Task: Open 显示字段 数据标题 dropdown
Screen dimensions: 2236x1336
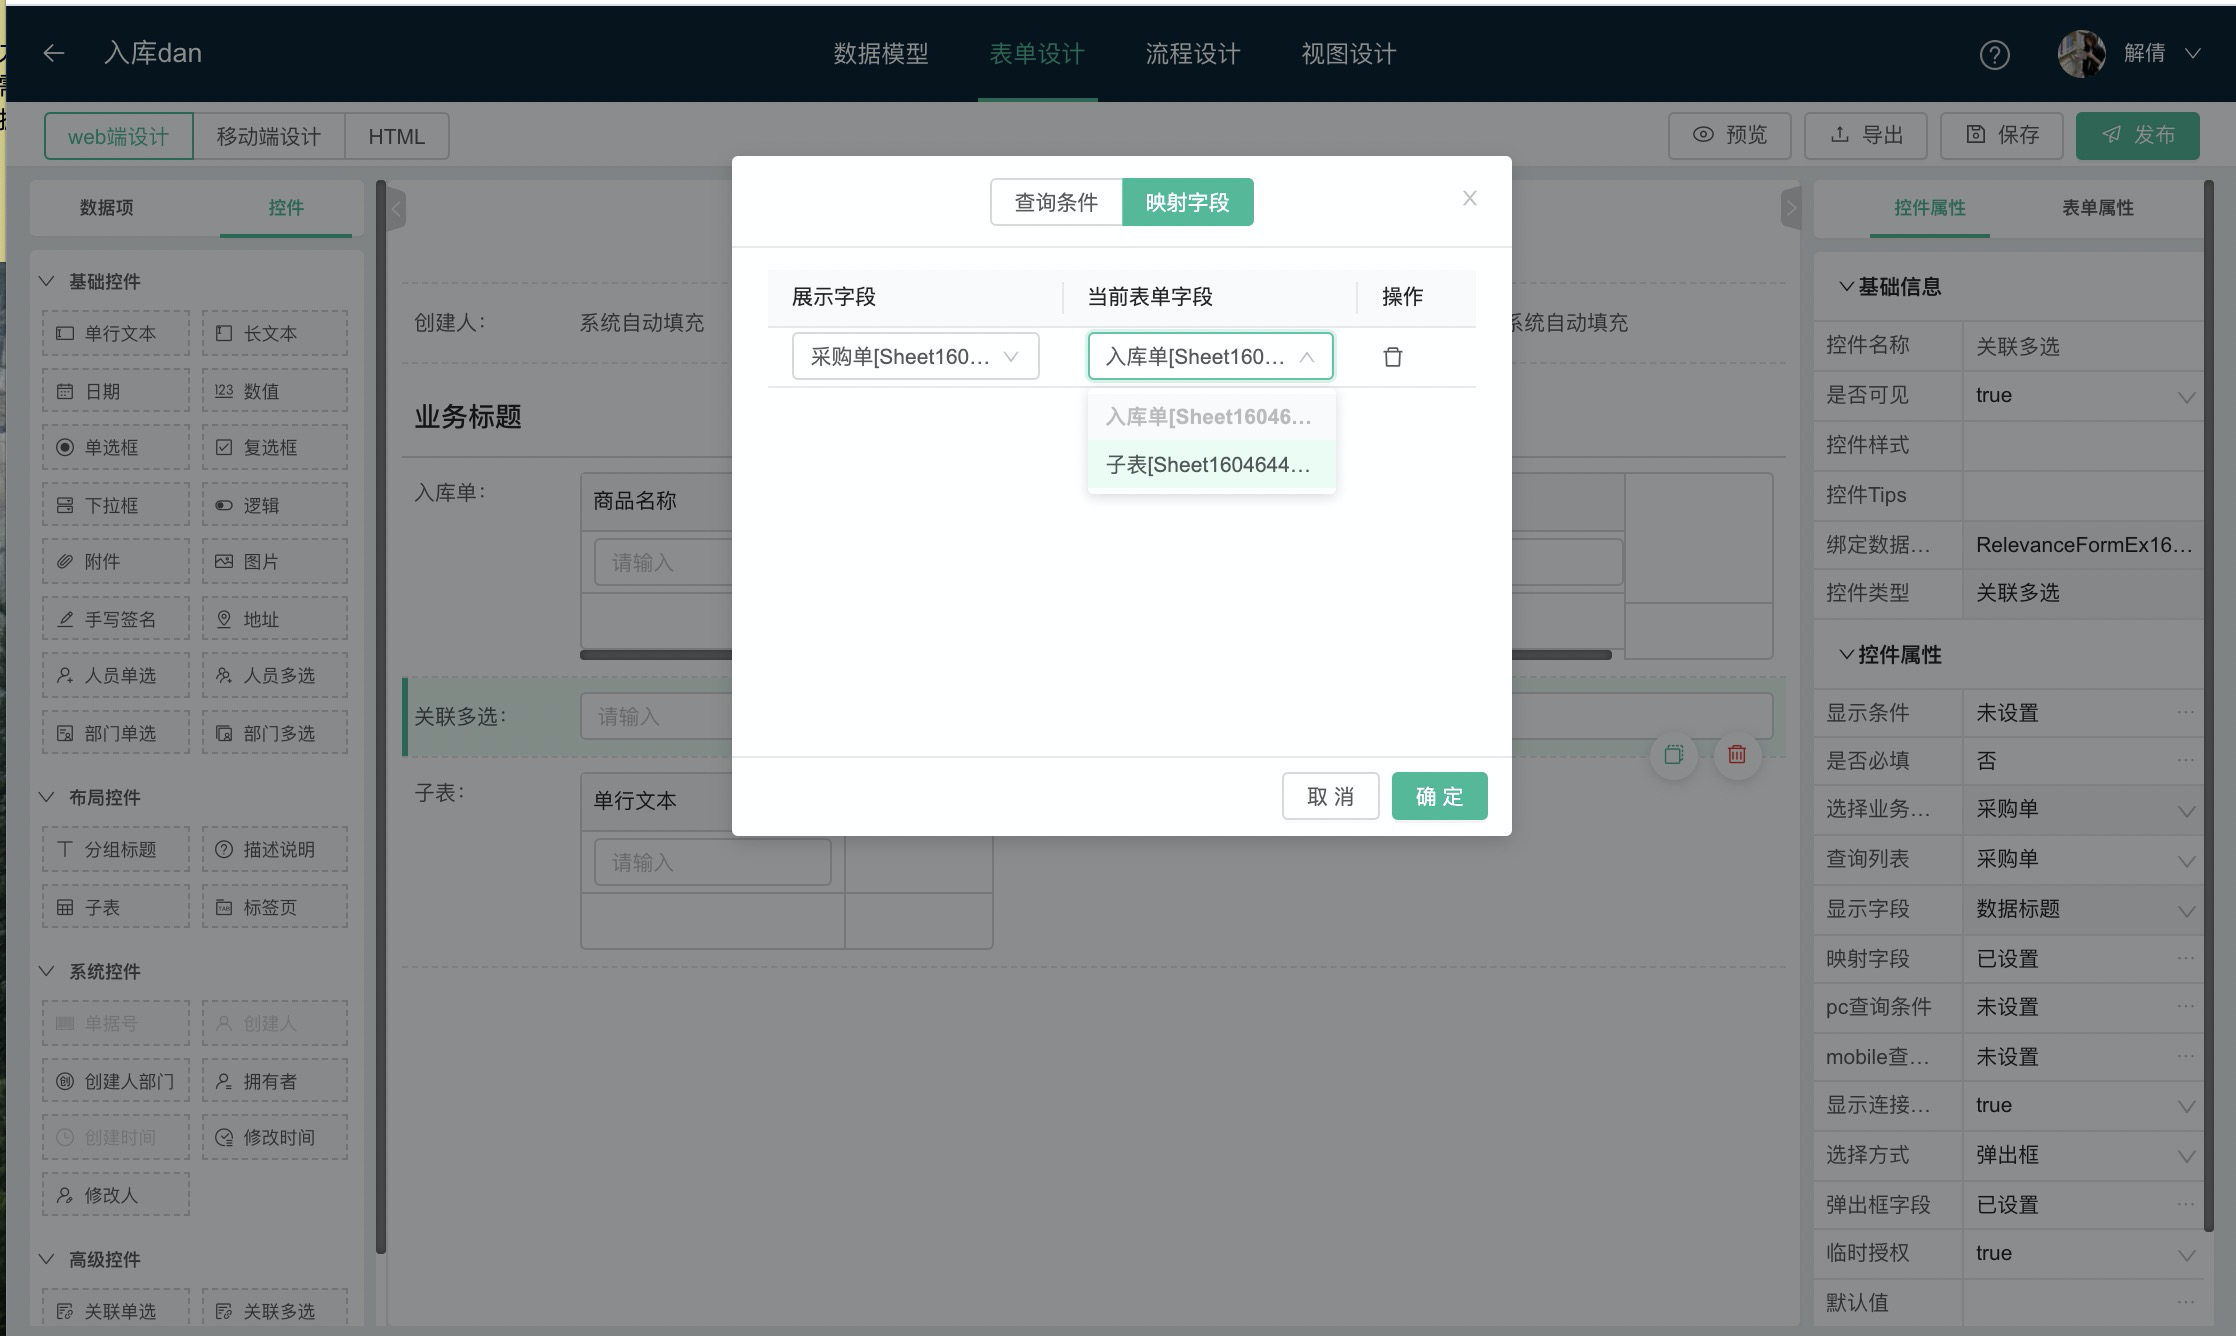Action: pos(2082,909)
